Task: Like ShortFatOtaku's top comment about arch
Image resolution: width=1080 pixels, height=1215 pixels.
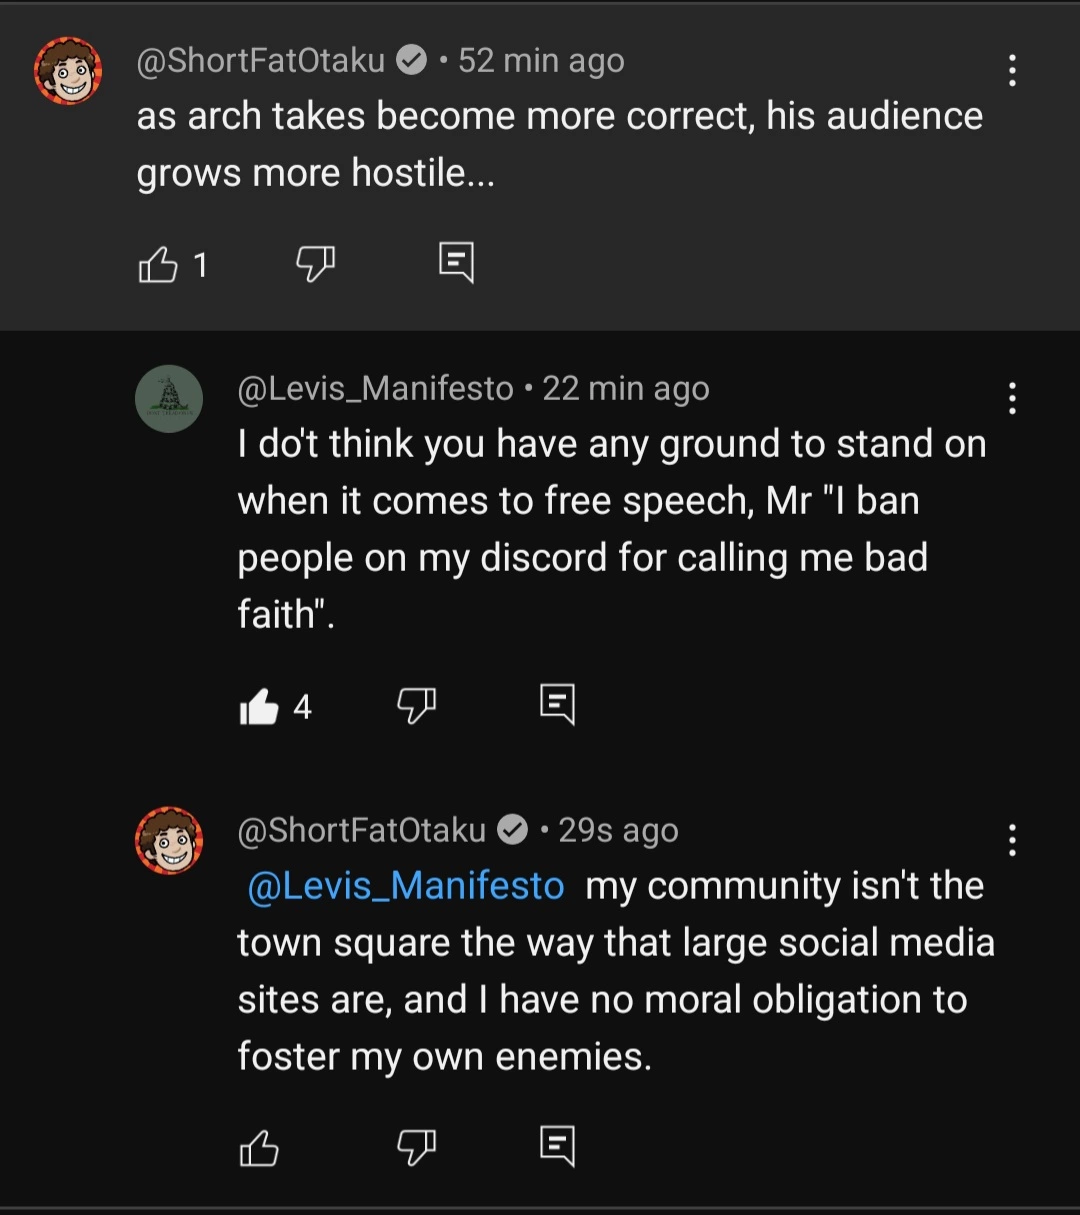Action: pyautogui.click(x=158, y=265)
